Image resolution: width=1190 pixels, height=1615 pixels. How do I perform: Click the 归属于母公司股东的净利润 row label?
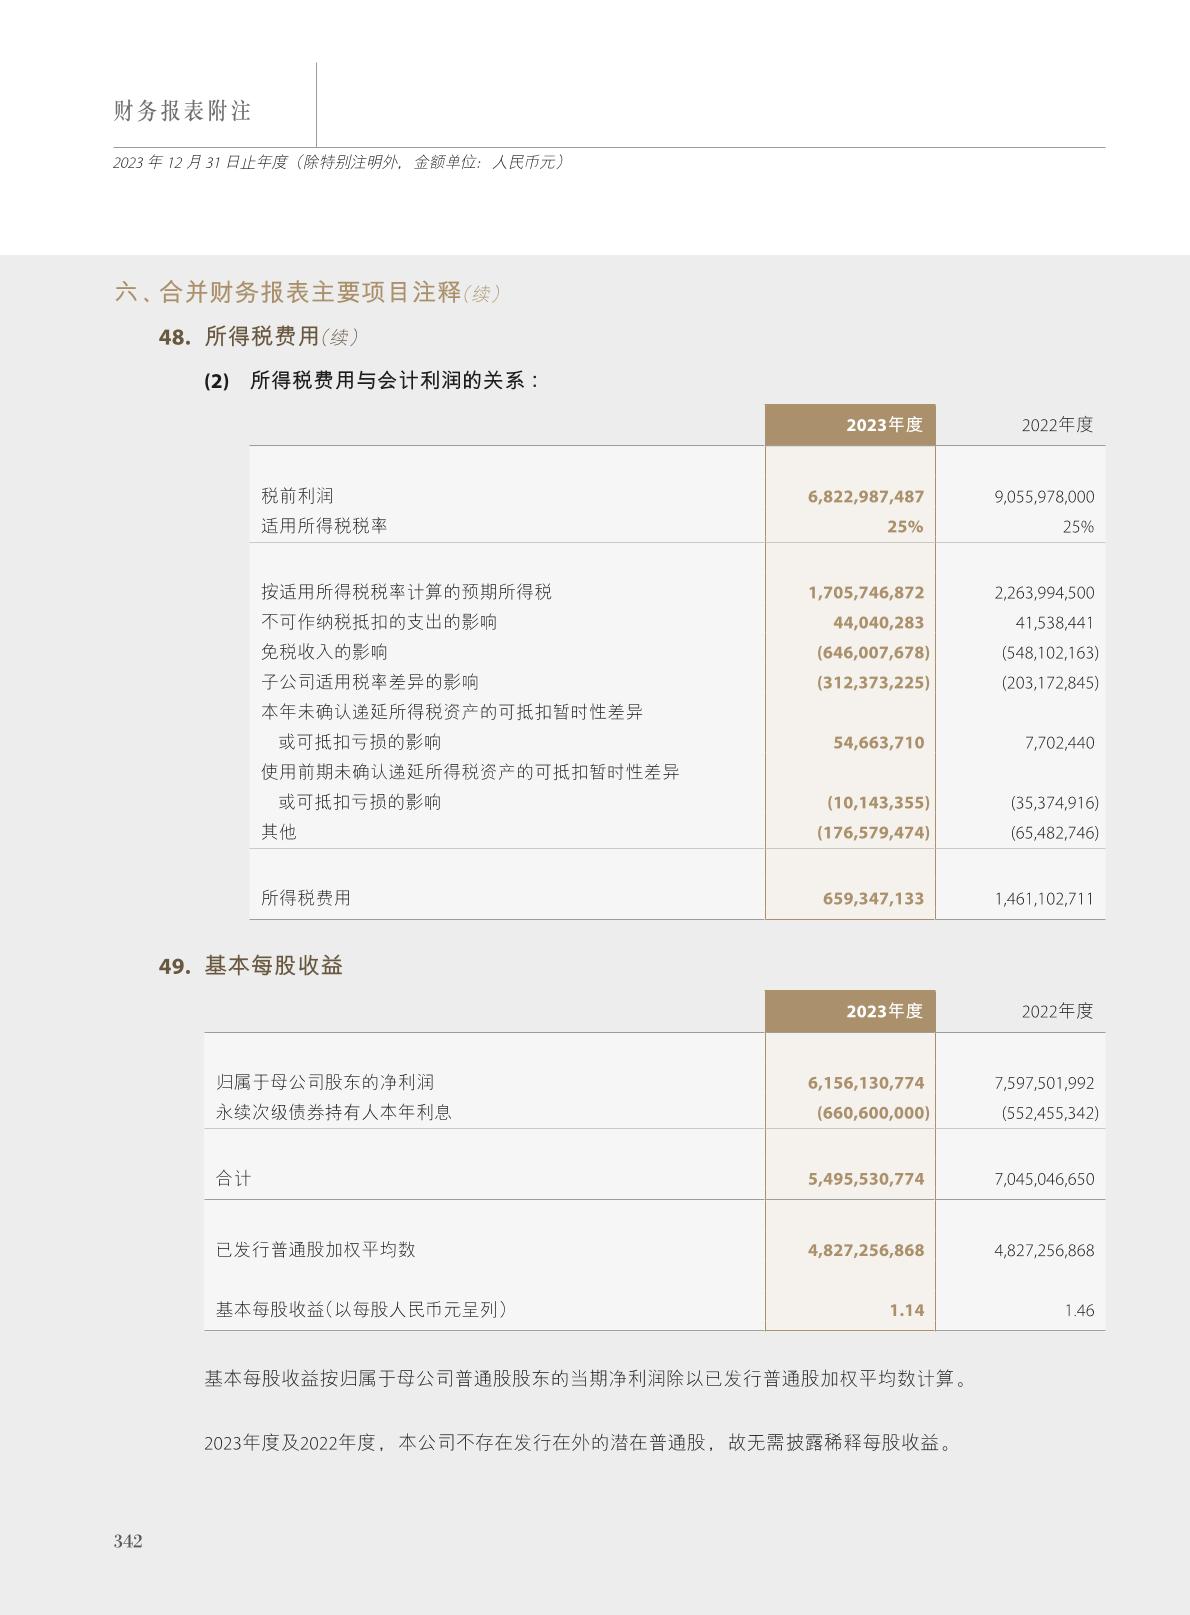[324, 1082]
